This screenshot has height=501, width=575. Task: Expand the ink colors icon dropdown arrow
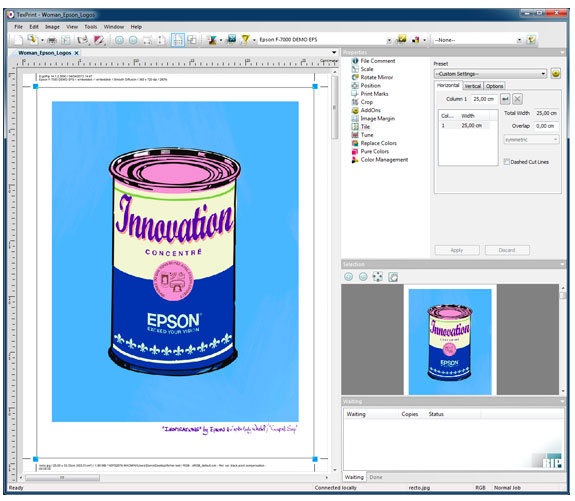tap(425, 40)
